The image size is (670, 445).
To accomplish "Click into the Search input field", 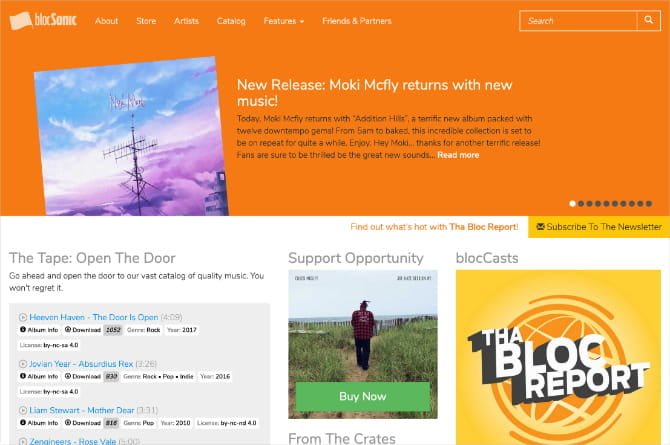I will tap(578, 21).
